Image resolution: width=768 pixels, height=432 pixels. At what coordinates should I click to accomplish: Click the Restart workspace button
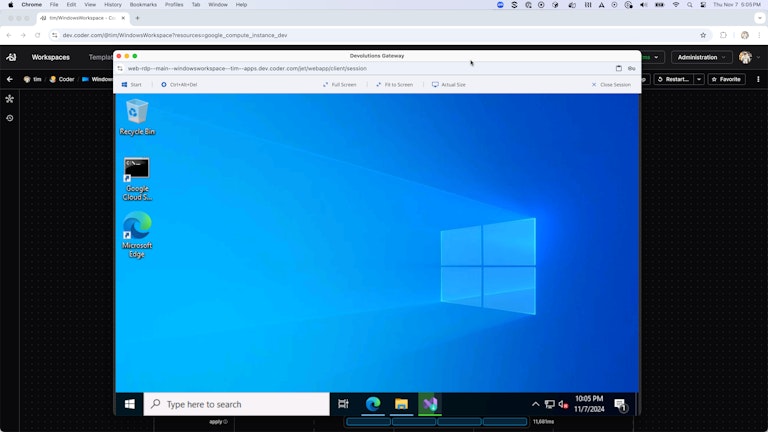click(673, 79)
